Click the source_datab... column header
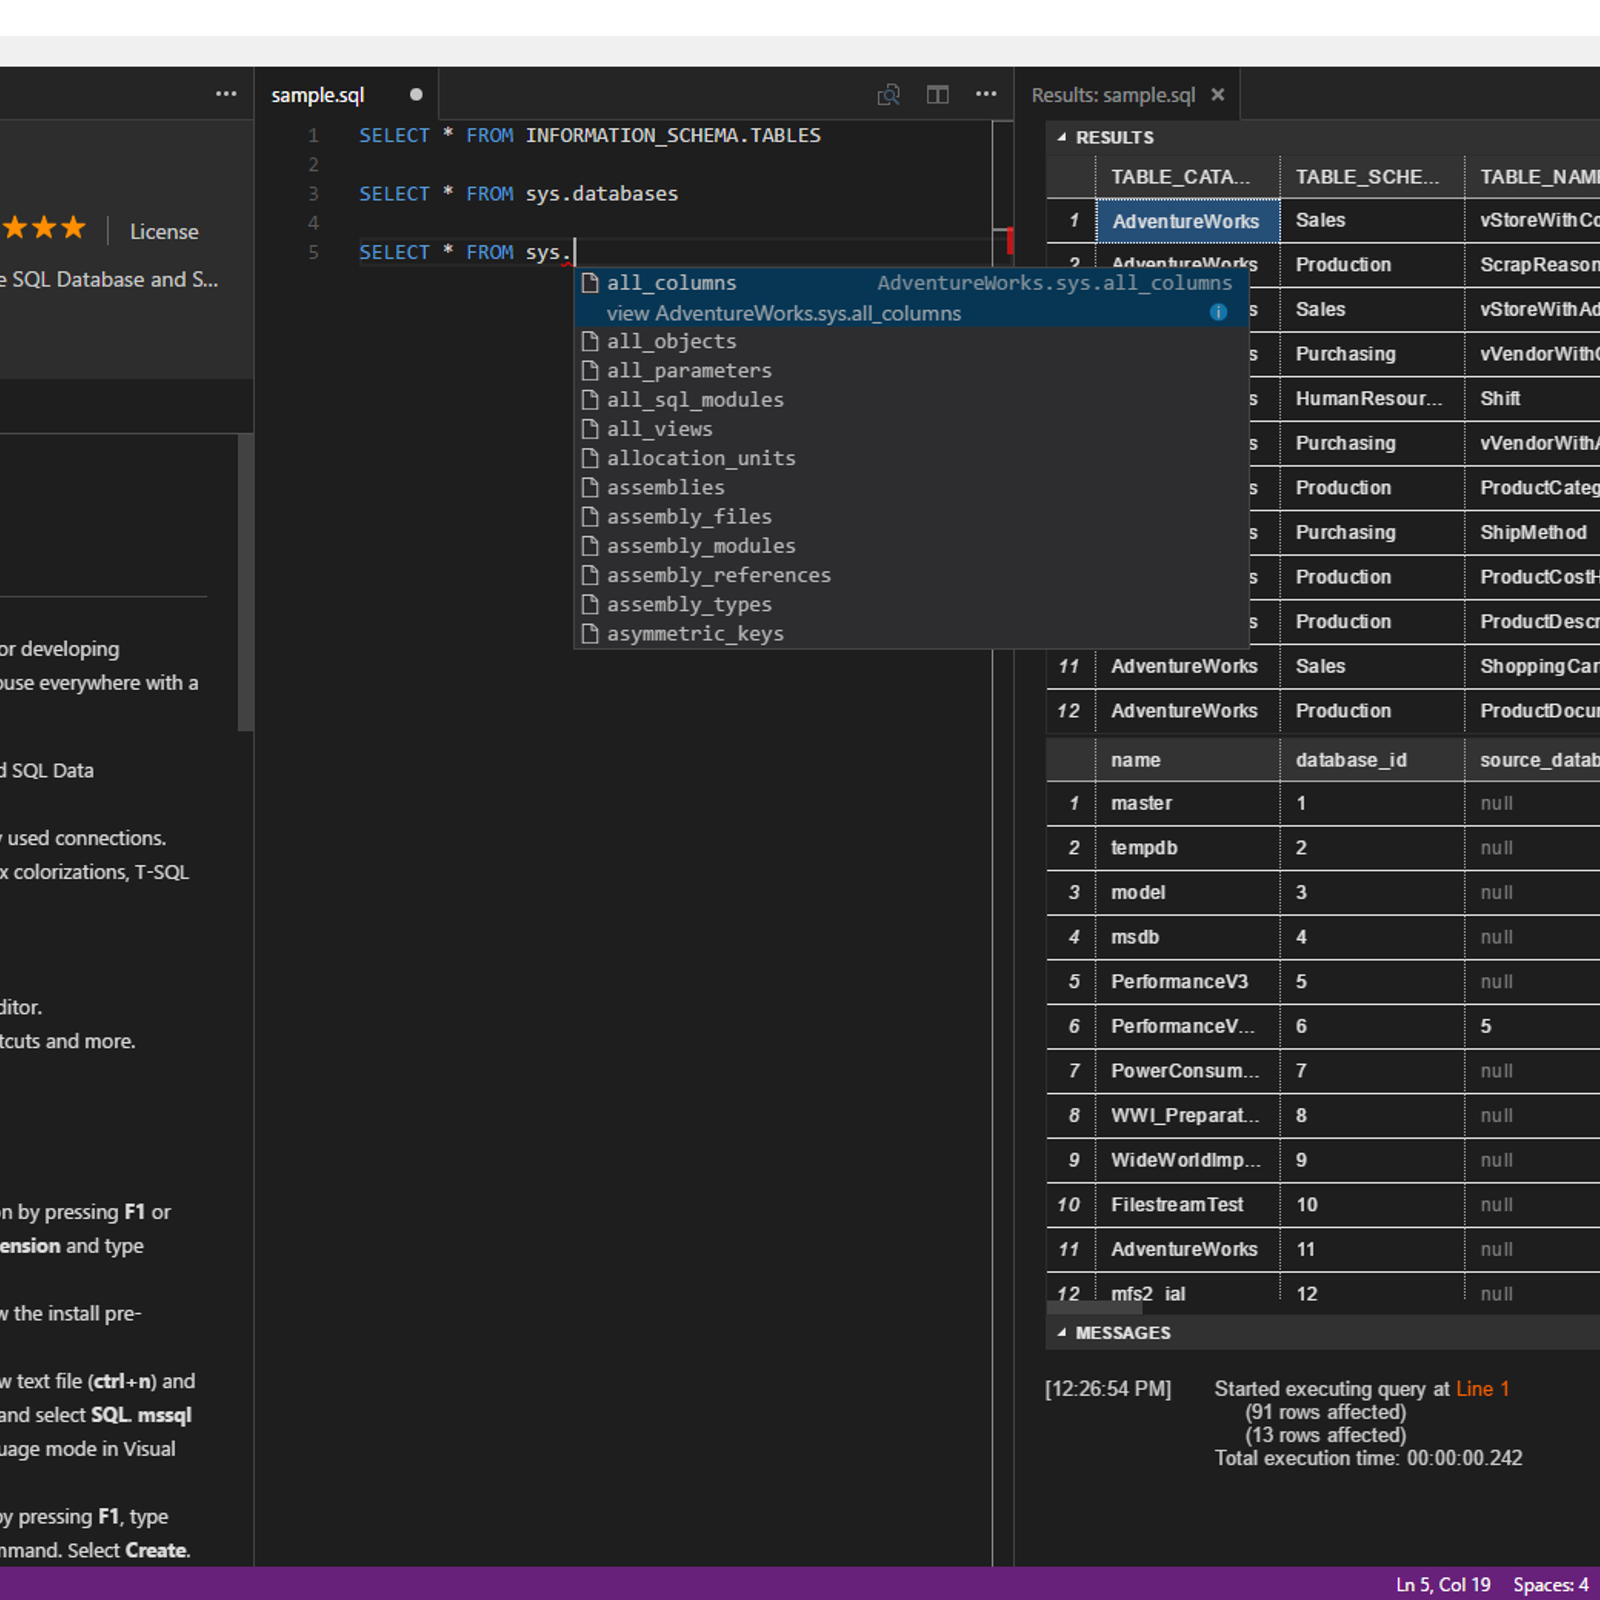Screen dimensions: 1600x1600 1532,760
